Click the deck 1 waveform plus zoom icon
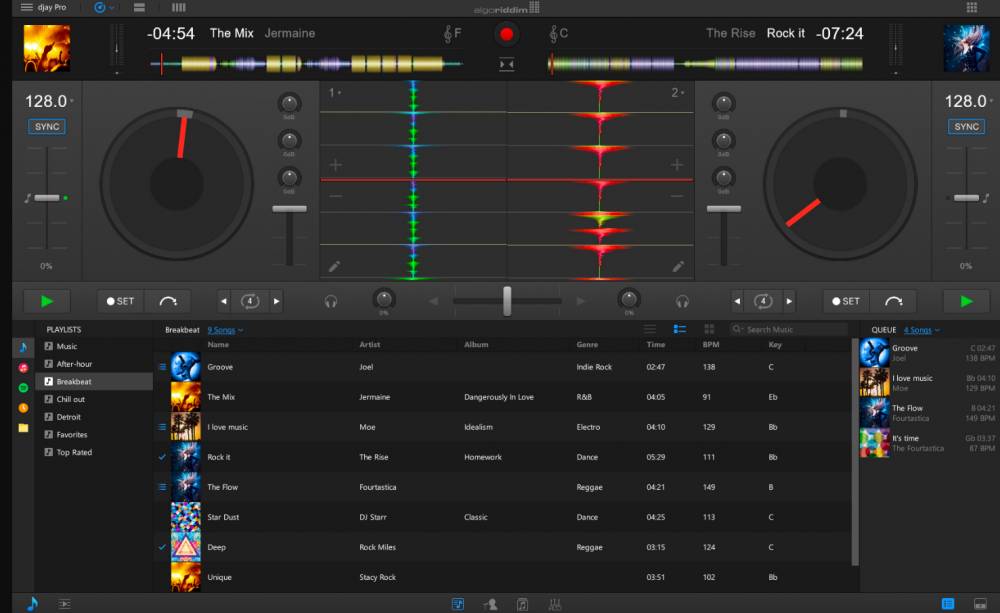The image size is (1000, 613). pos(335,165)
